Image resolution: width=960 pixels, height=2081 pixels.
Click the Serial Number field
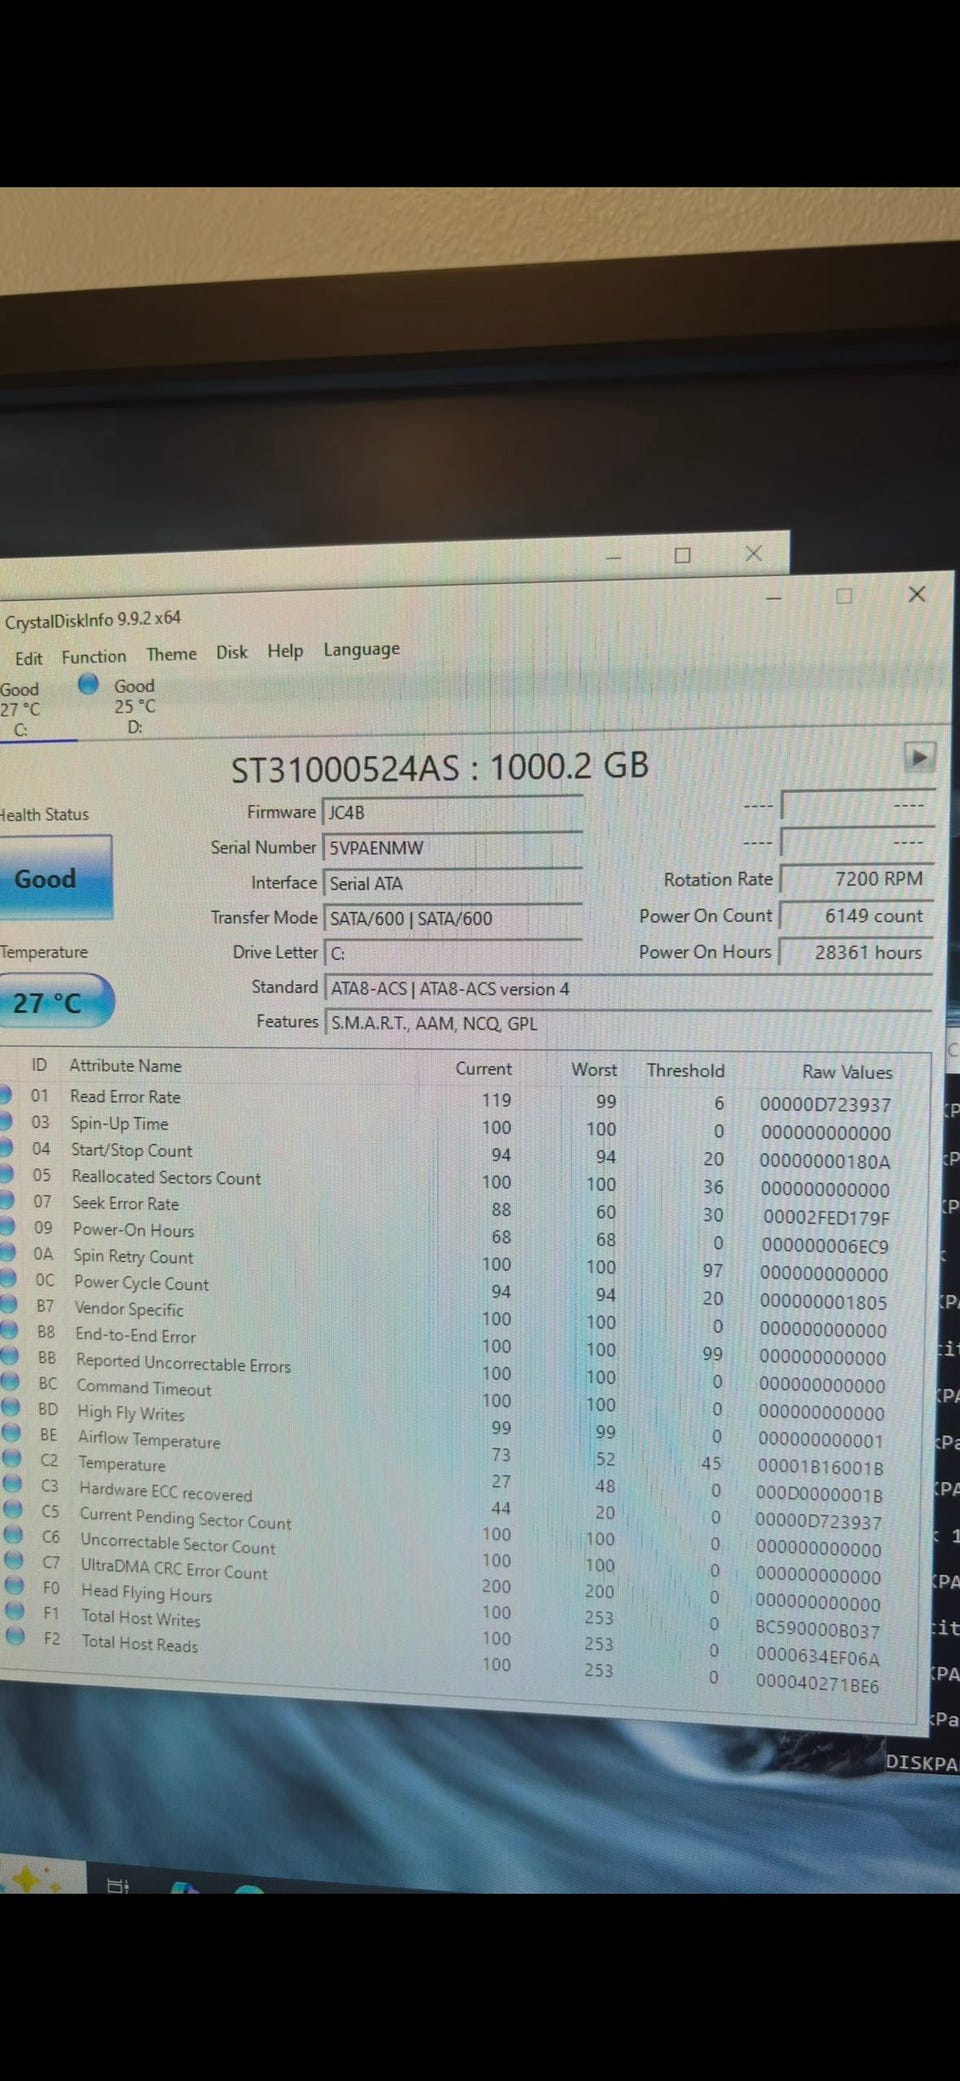coord(453,848)
